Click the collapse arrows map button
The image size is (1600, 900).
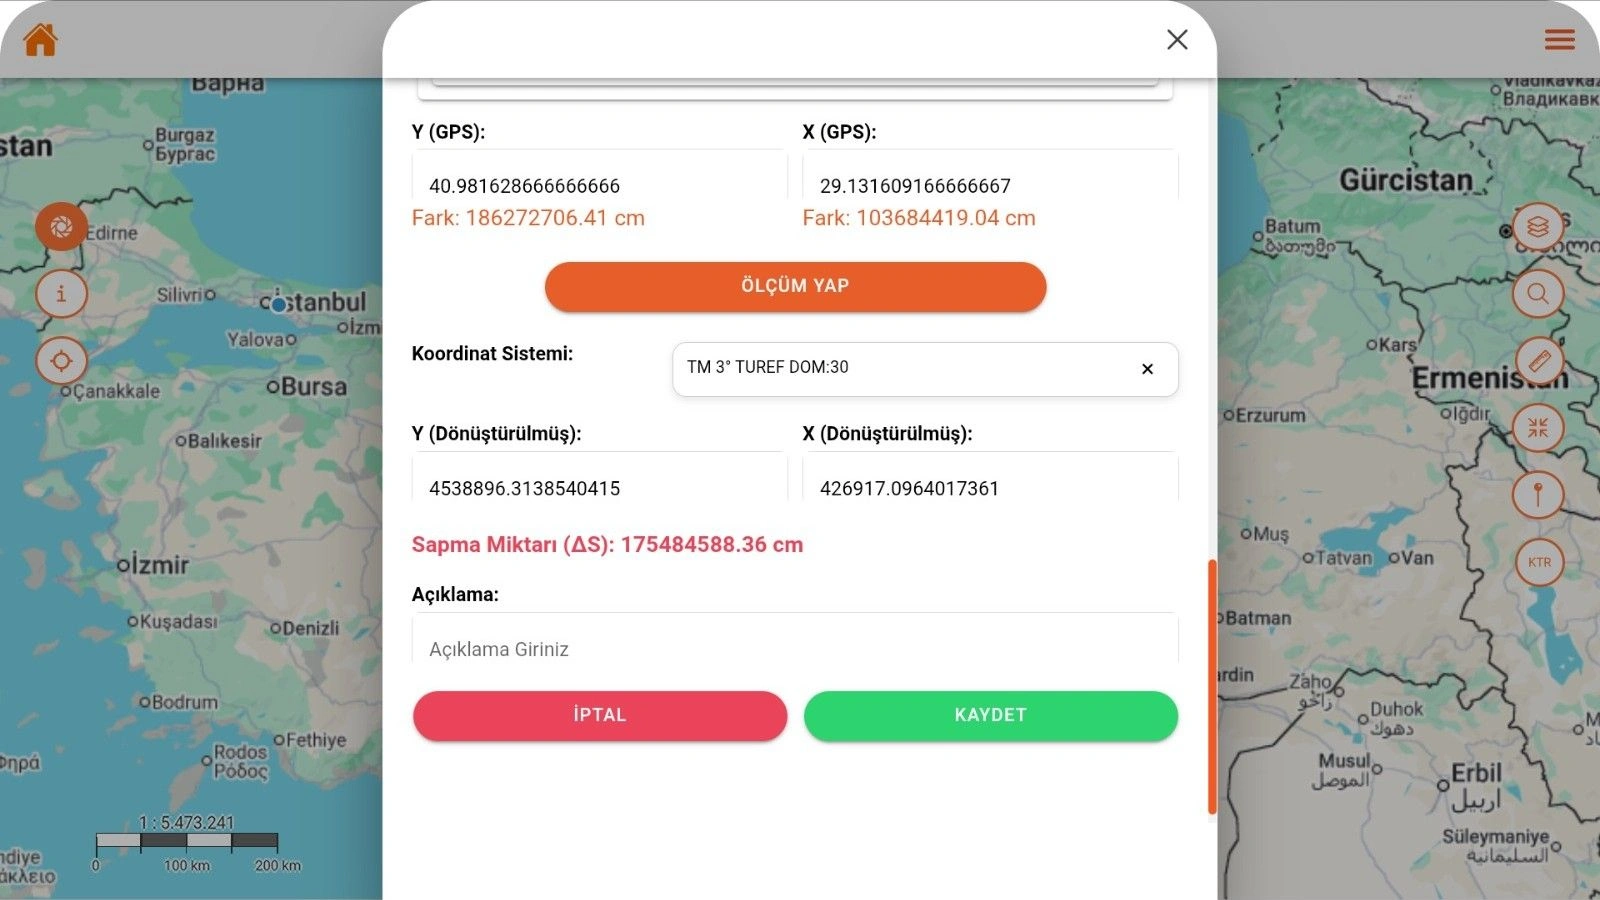pyautogui.click(x=1538, y=428)
